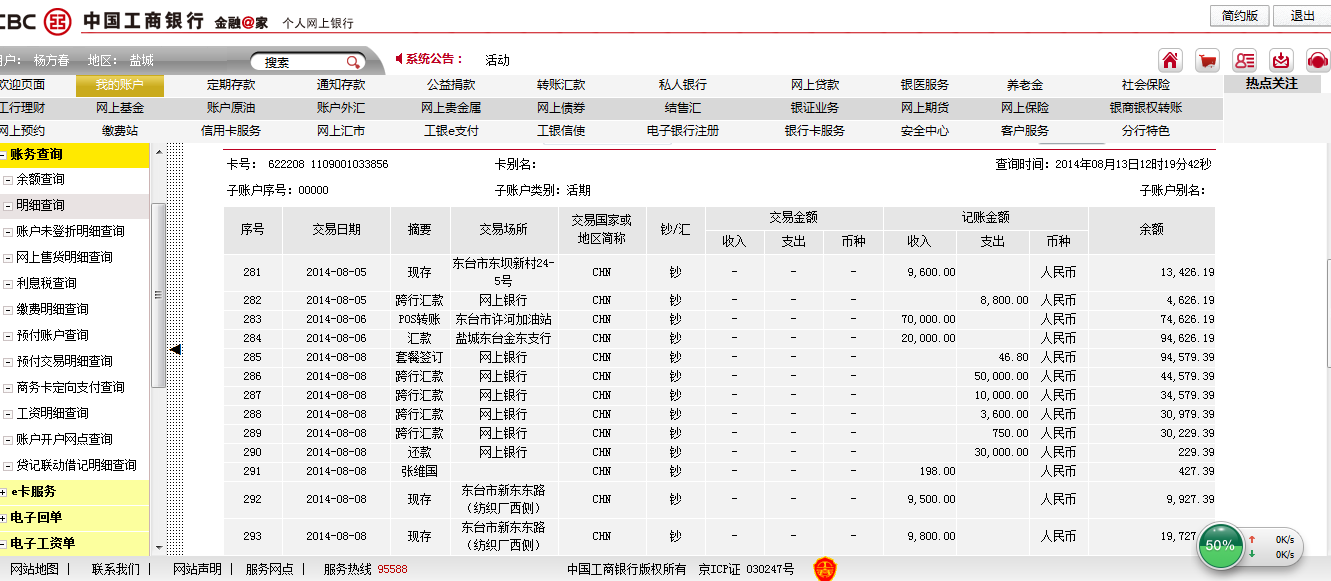Screen dimensions: 1331x581
Task: Click the headset customer service icon
Action: (1318, 60)
